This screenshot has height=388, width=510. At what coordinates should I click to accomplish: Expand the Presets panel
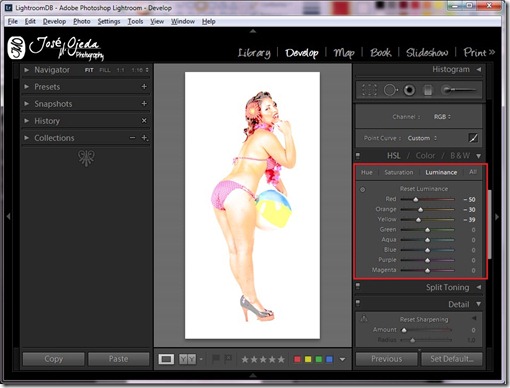(26, 87)
